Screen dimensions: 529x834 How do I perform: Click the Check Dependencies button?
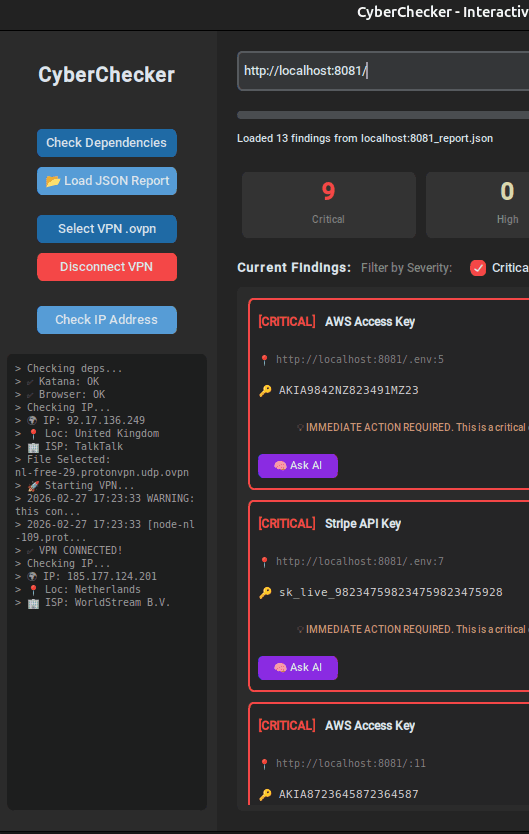[106, 143]
